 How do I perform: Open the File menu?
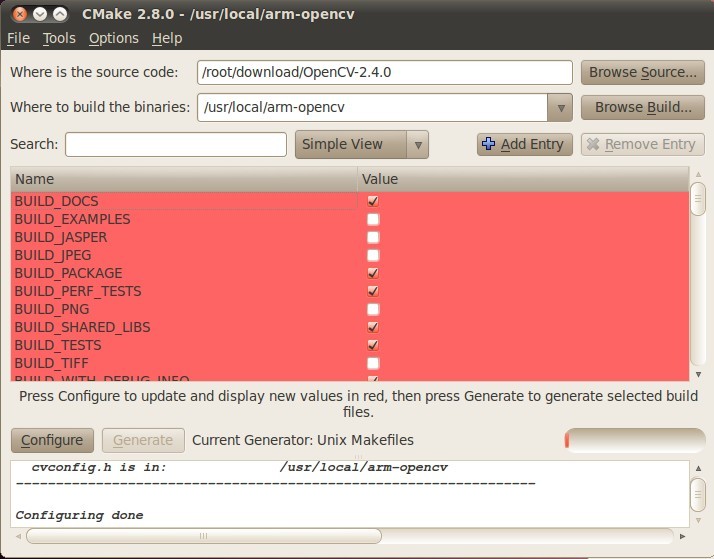pyautogui.click(x=18, y=38)
